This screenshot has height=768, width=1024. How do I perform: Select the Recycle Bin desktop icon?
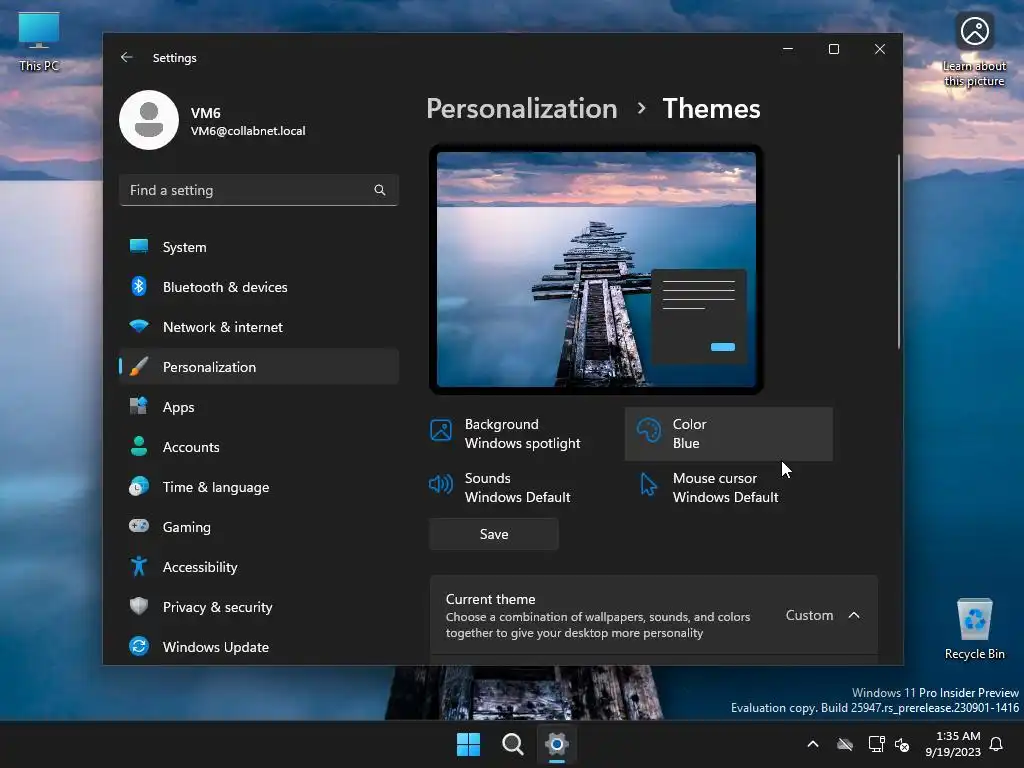tap(974, 629)
